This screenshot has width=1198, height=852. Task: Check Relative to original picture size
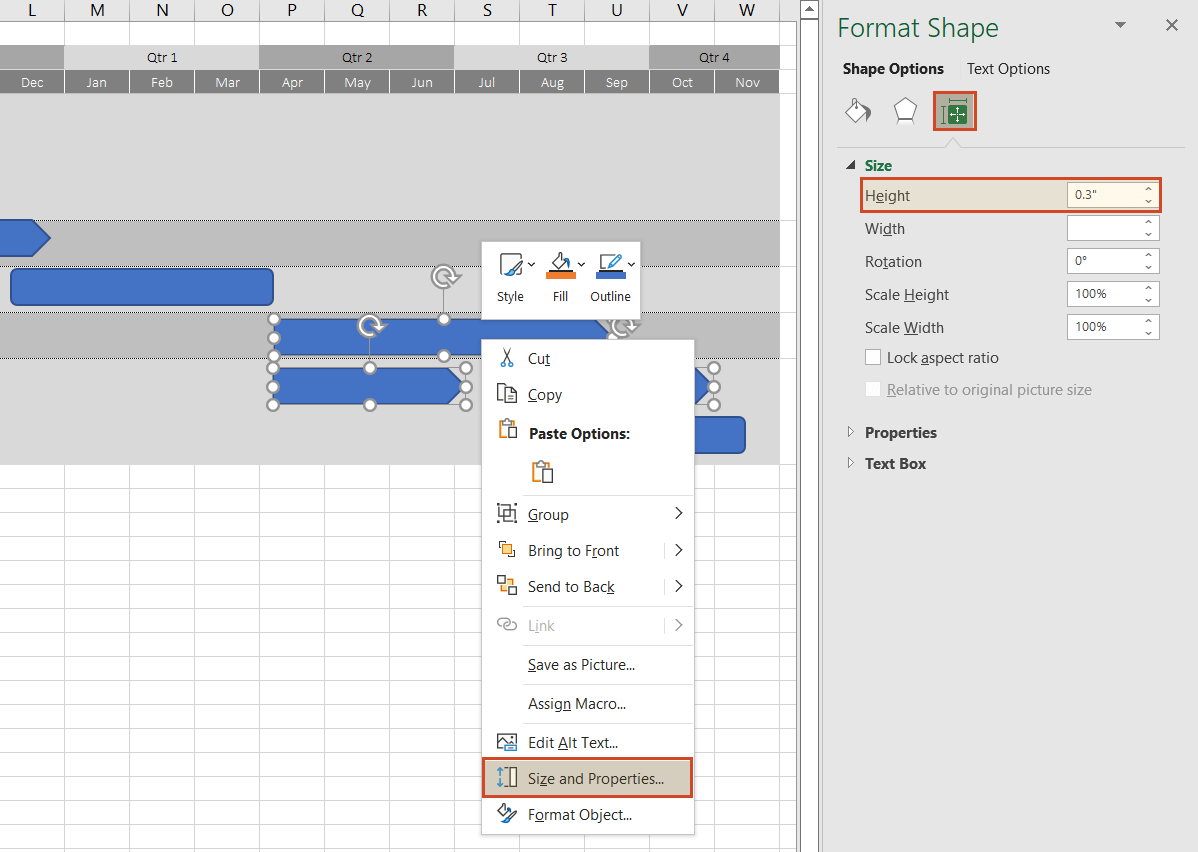click(873, 390)
